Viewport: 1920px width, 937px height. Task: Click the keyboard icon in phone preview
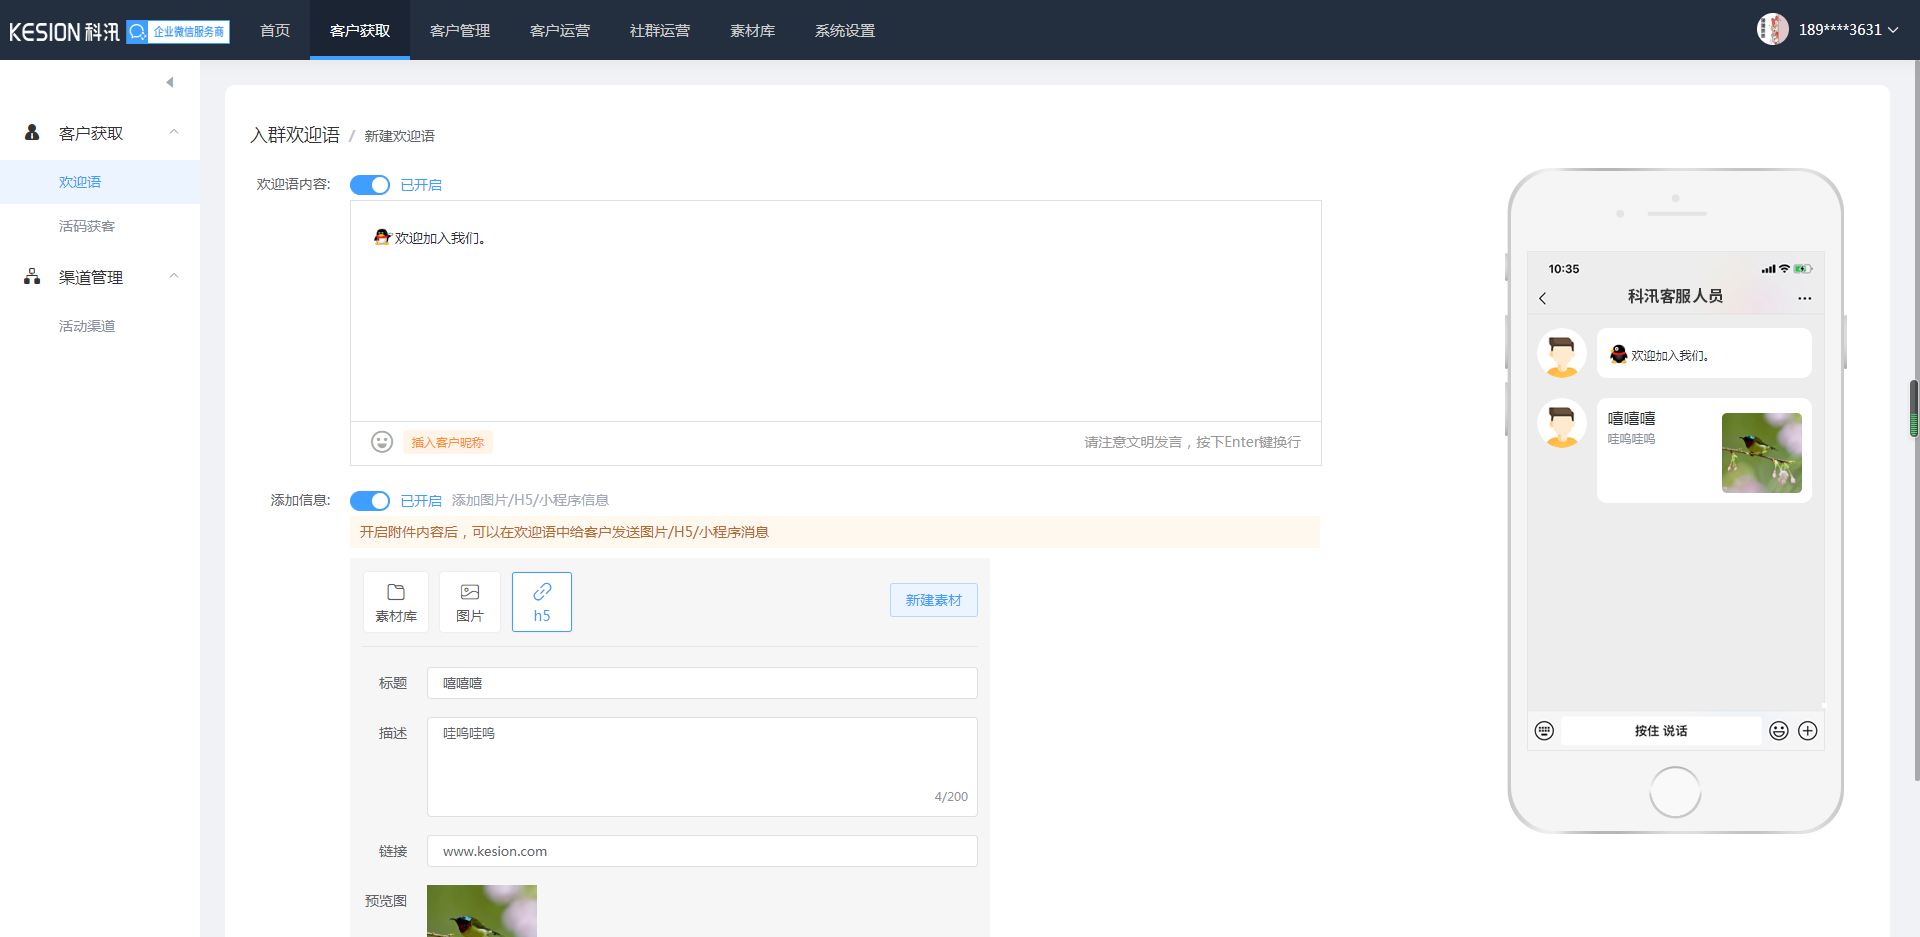pyautogui.click(x=1544, y=731)
